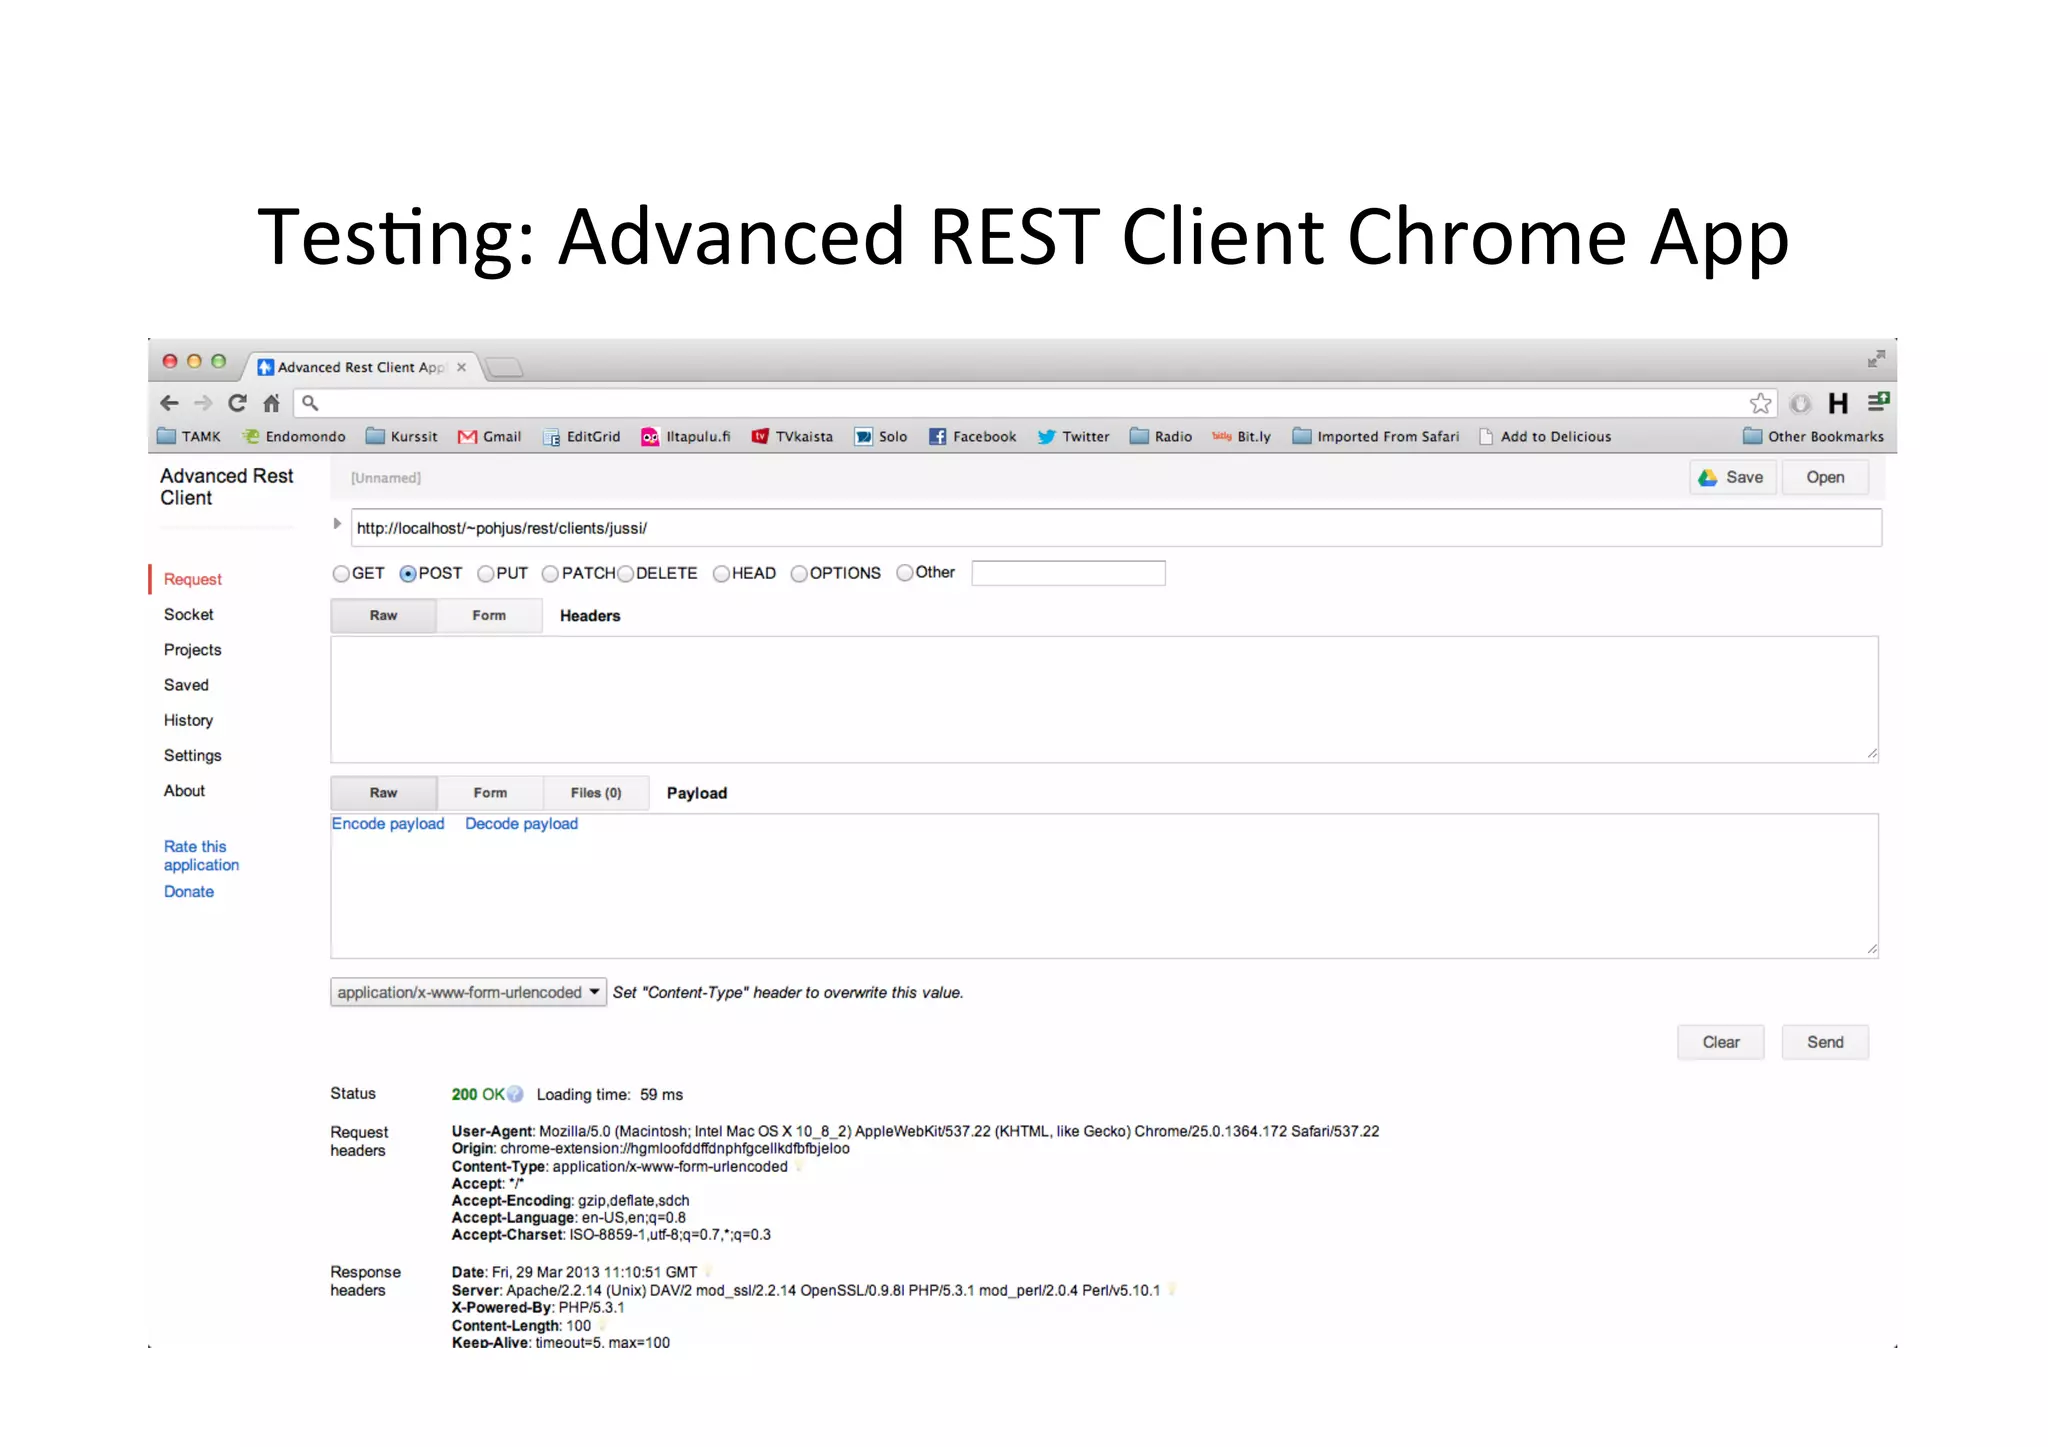The image size is (2048, 1447).
Task: Click the Add to Delicious bookmarklet
Action: 1546,436
